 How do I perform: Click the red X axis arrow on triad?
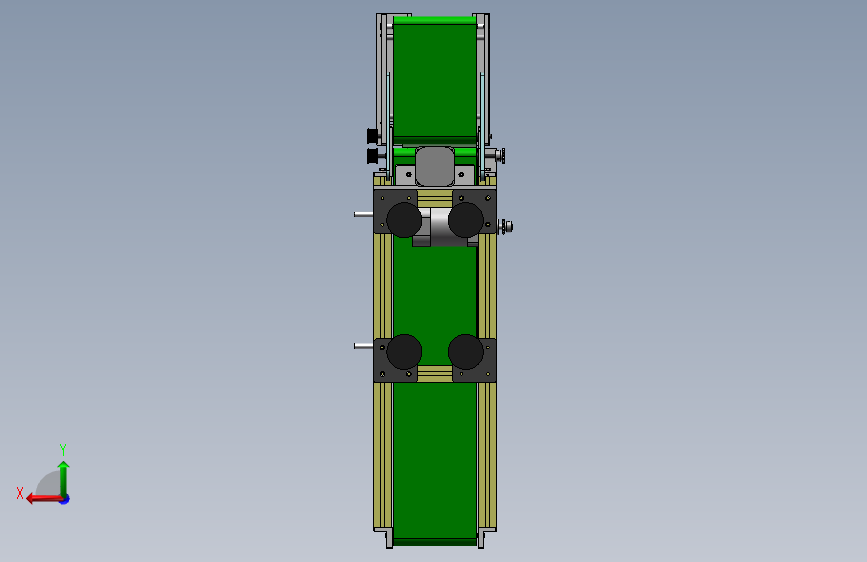pos(43,498)
